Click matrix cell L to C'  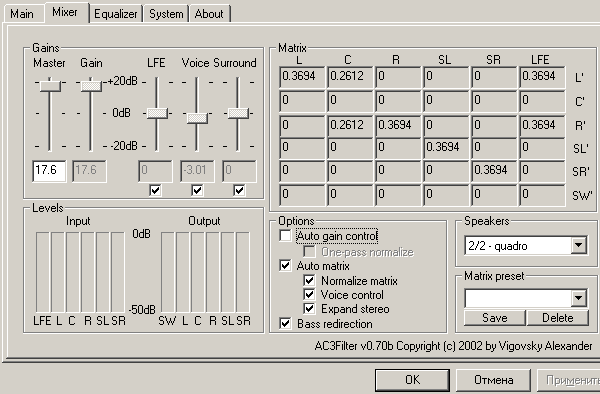point(302,102)
